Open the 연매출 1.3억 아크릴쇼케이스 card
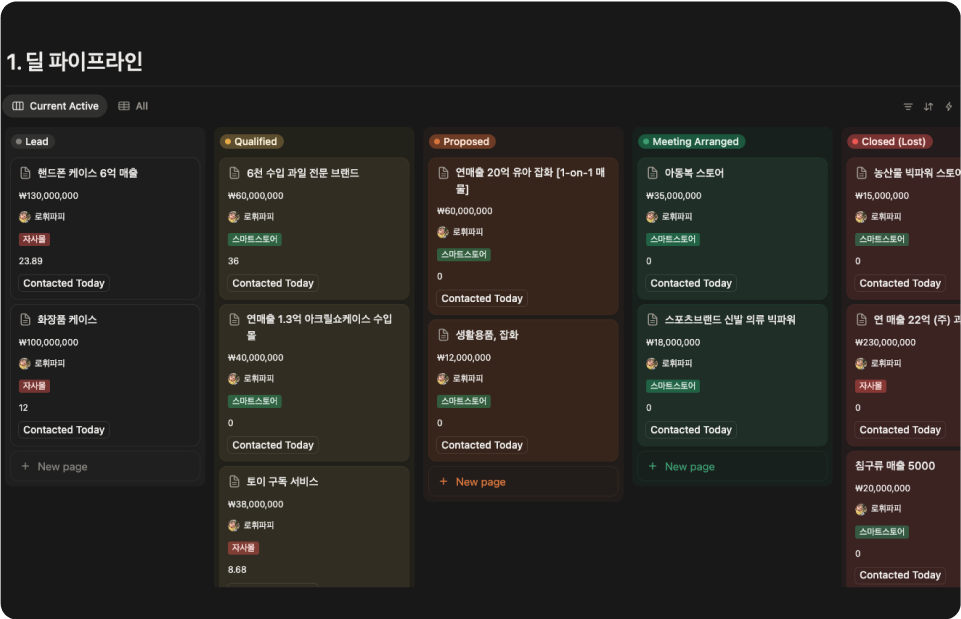This screenshot has width=961, height=619. point(314,382)
